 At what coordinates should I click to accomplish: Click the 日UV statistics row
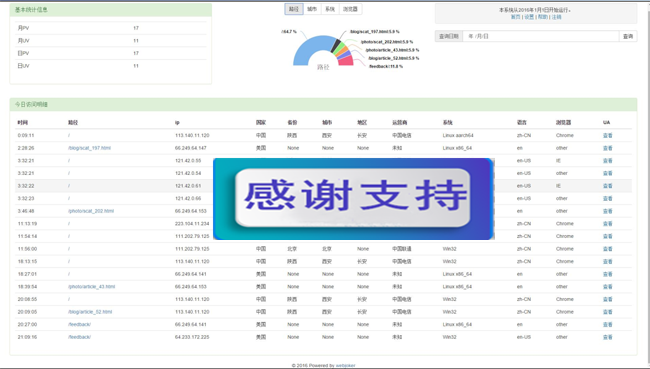pyautogui.click(x=111, y=66)
